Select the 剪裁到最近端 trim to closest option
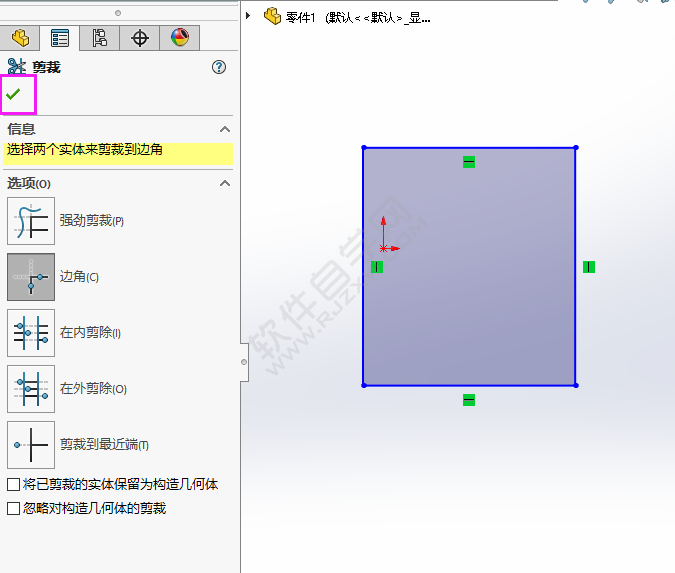Viewport: 675px width, 573px height. (x=31, y=445)
